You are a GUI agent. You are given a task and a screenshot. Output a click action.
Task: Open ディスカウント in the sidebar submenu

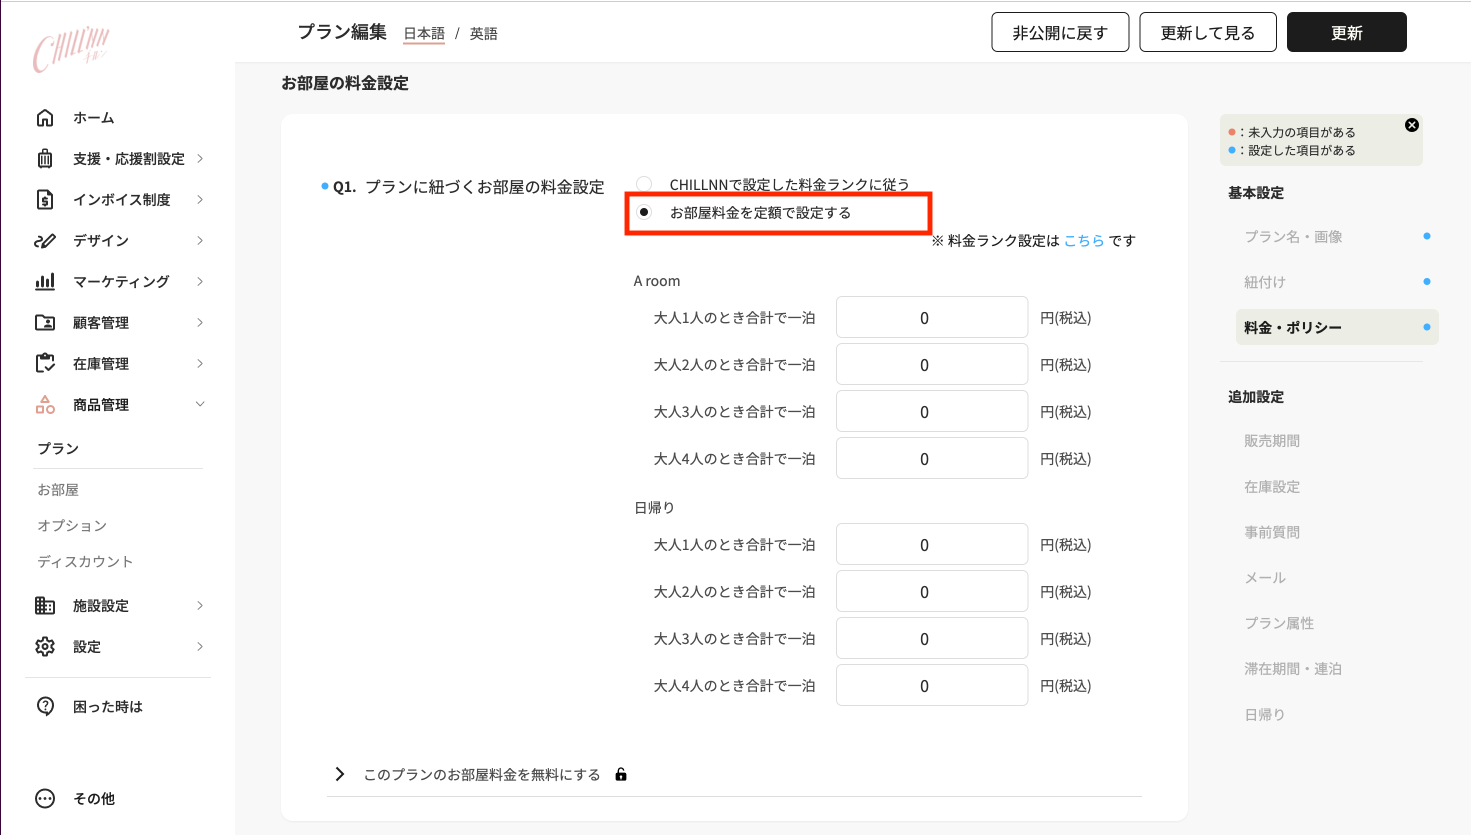click(85, 562)
